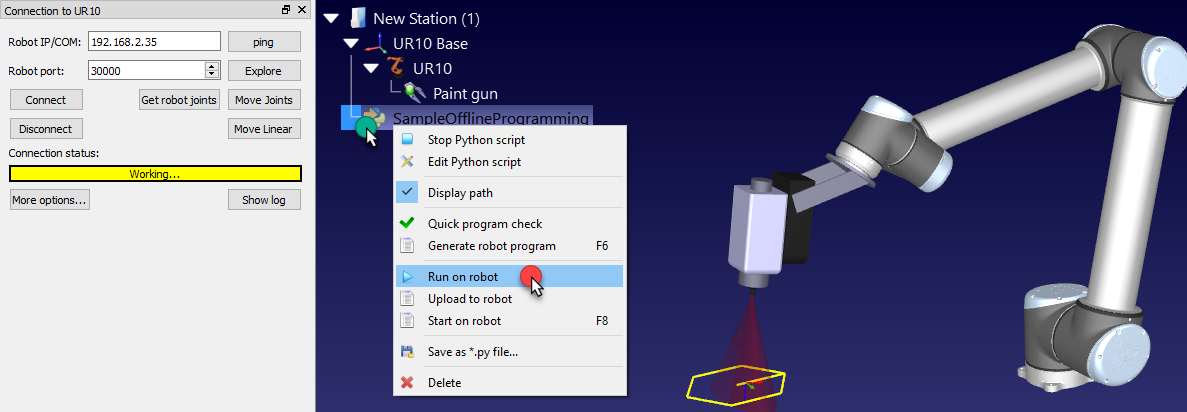1187x412 pixels.
Task: Click the UR10 Base reference frame icon
Action: coord(377,44)
